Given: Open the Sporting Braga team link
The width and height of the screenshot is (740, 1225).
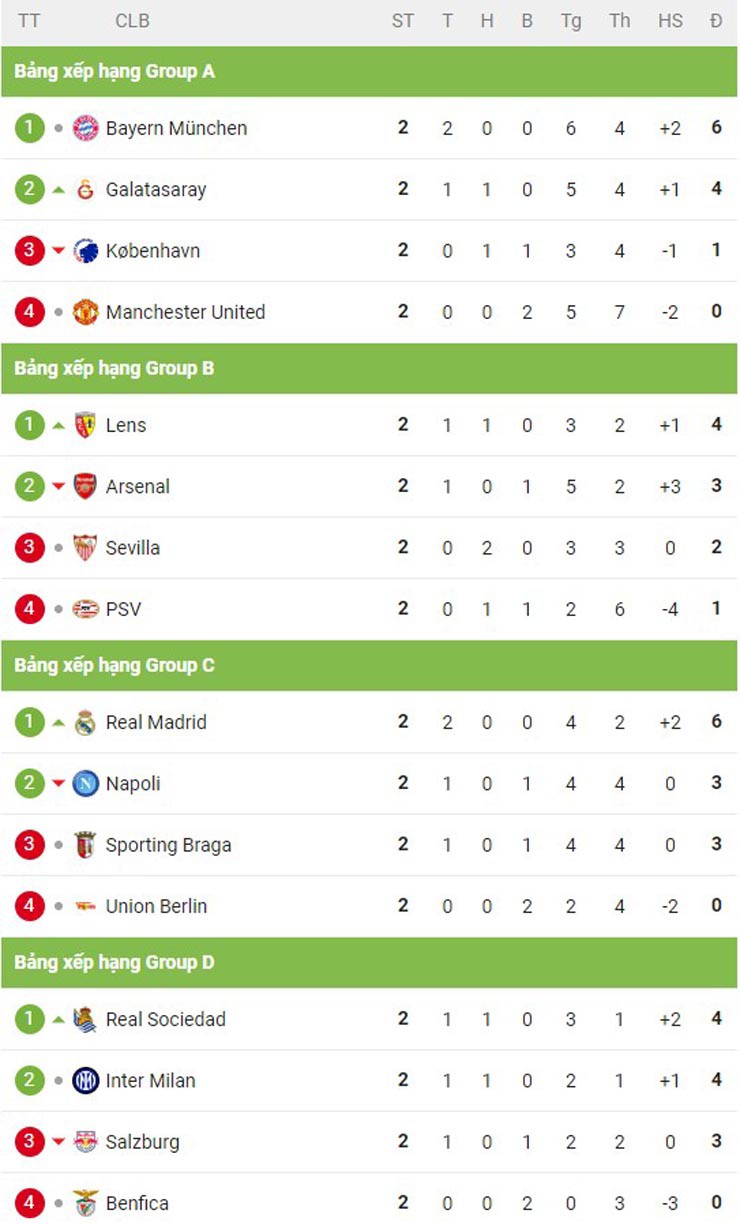Looking at the screenshot, I should pos(168,845).
